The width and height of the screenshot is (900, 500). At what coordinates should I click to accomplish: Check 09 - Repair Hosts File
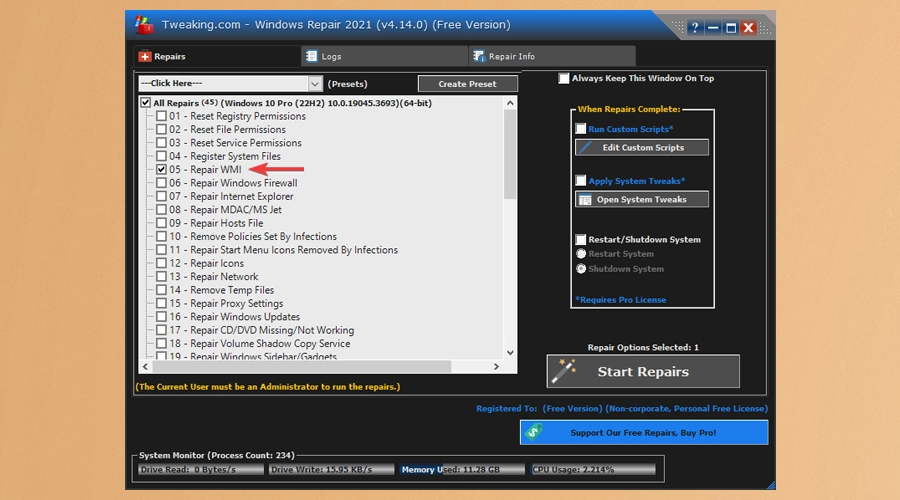(161, 223)
